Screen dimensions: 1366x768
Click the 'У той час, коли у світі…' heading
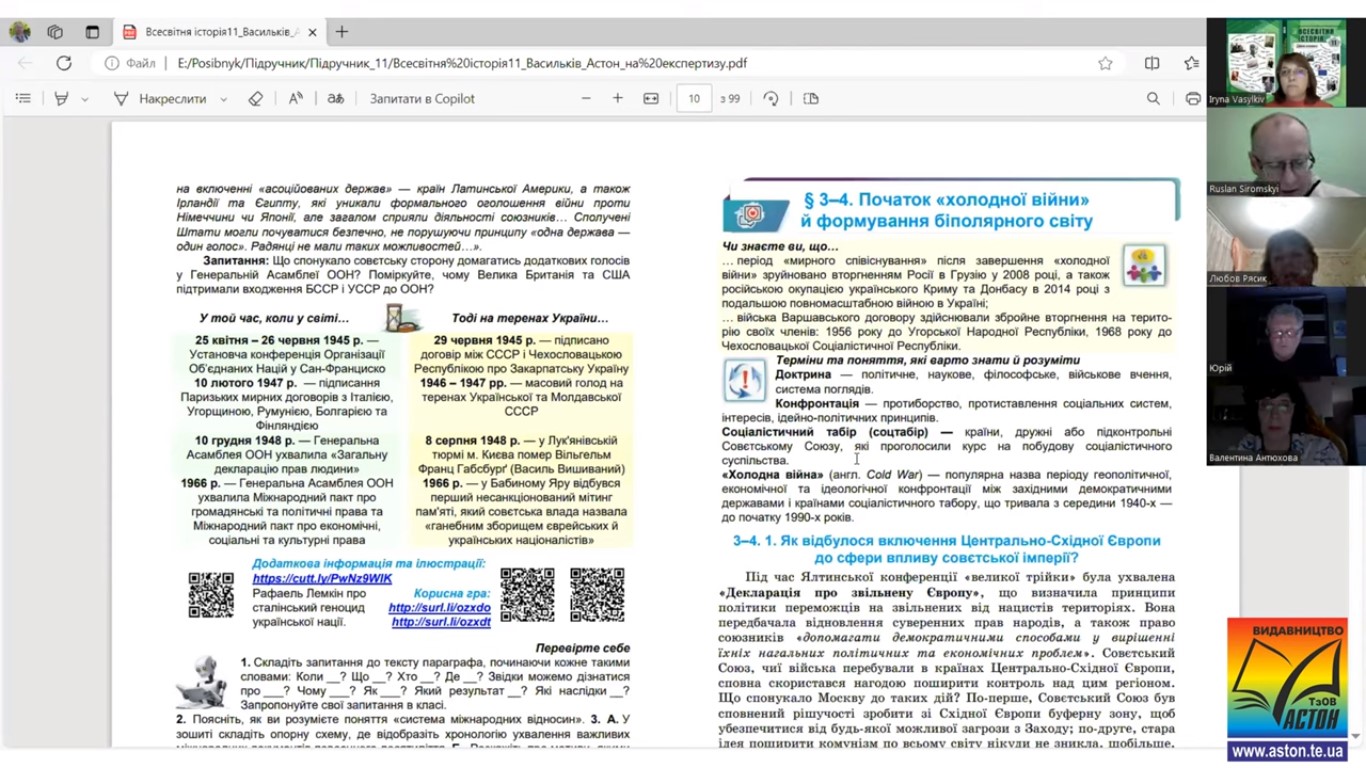pyautogui.click(x=274, y=318)
